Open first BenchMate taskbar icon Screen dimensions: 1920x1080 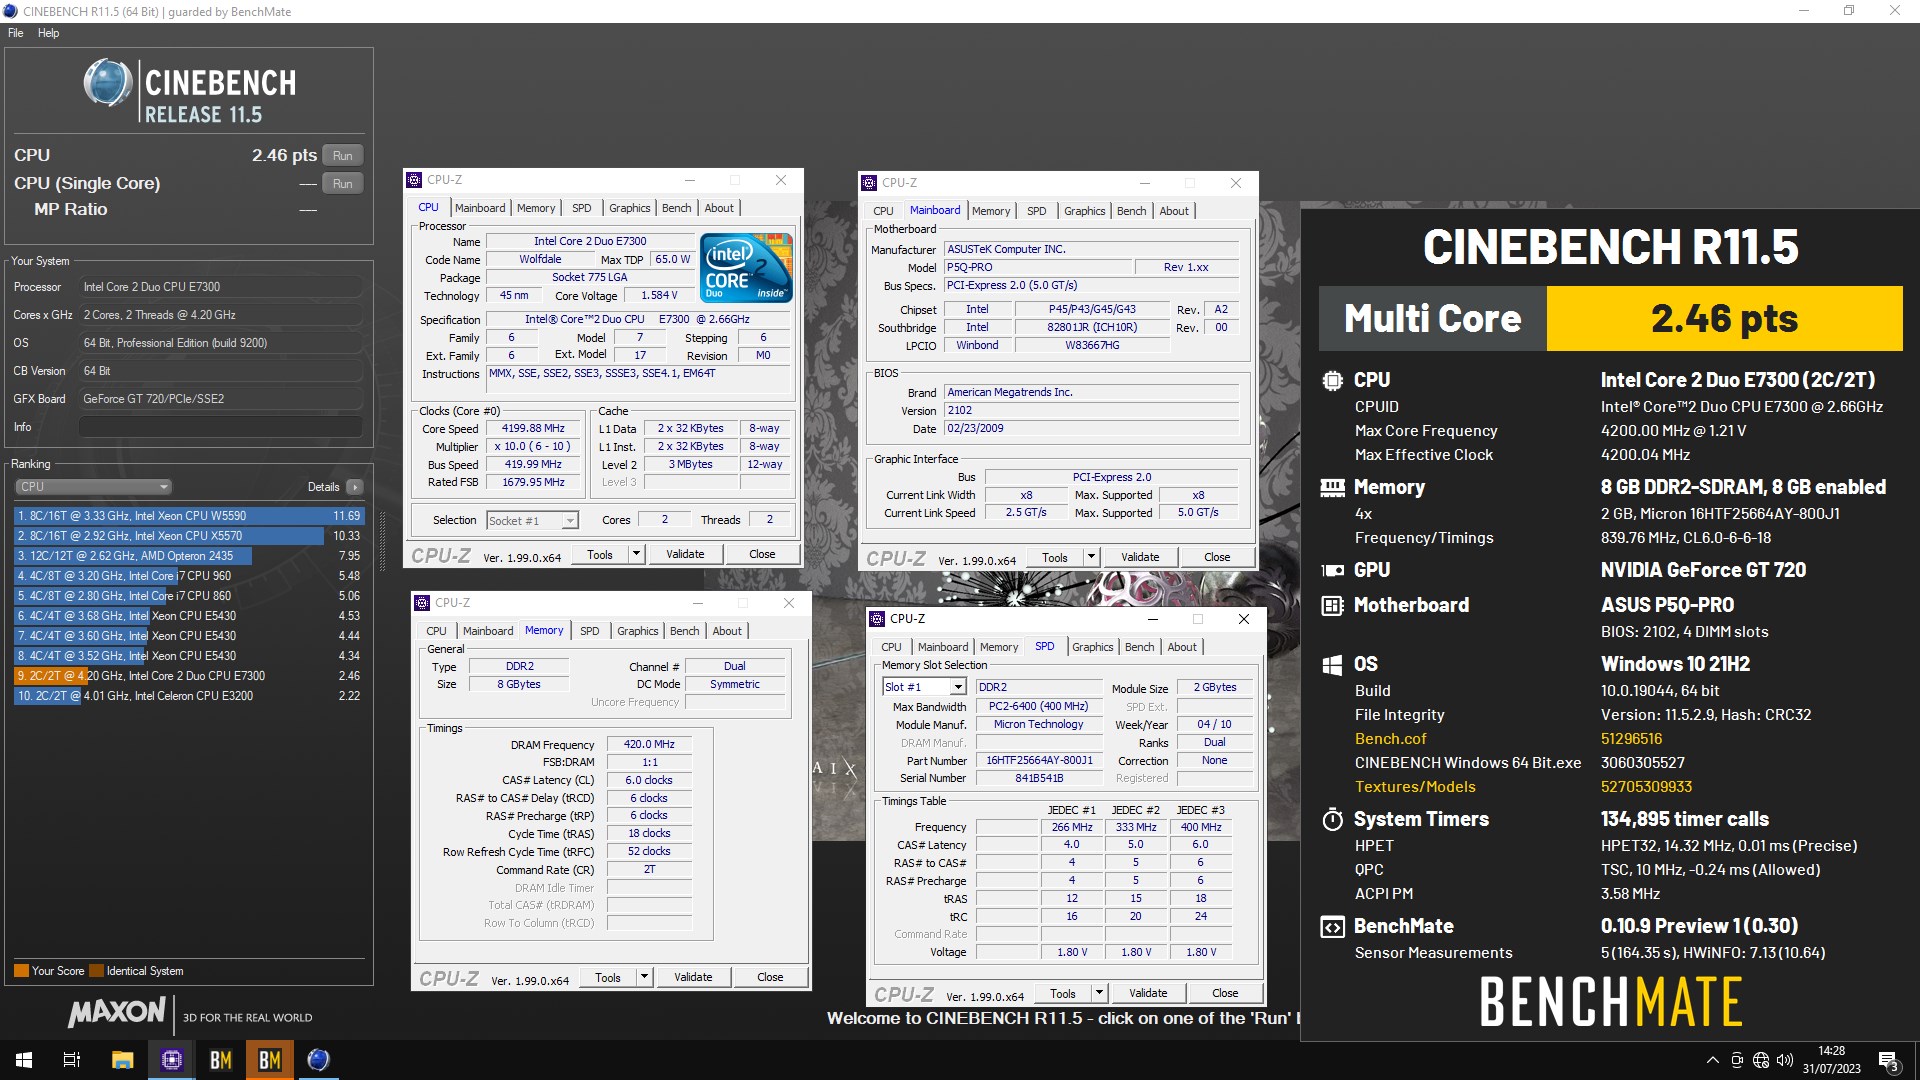point(221,1060)
